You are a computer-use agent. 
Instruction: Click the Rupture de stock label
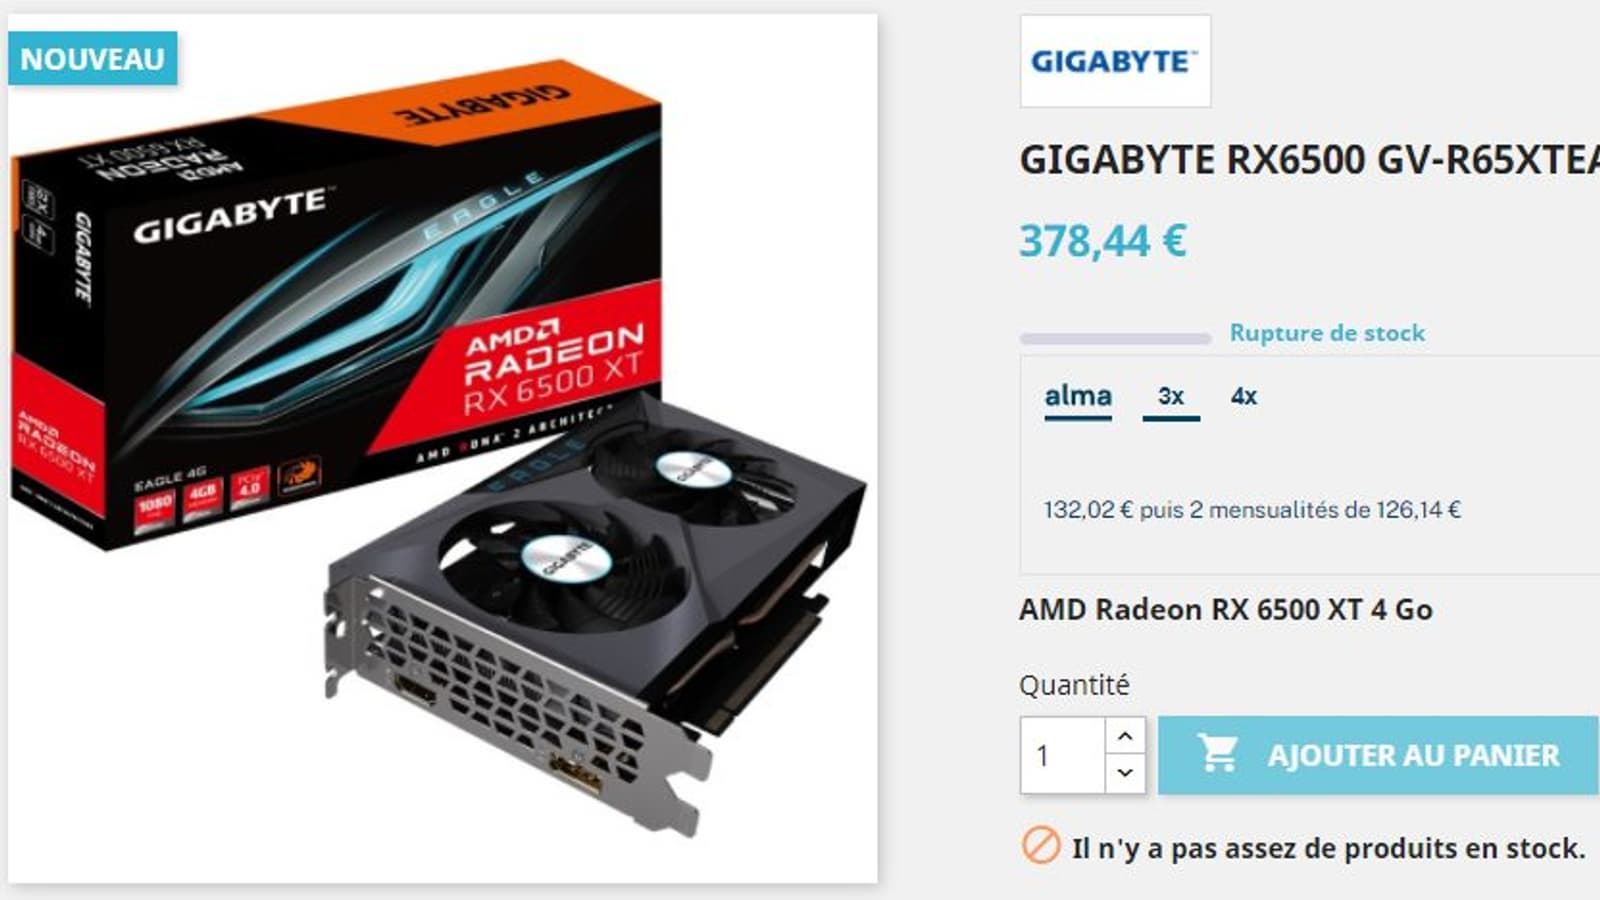(x=1327, y=333)
